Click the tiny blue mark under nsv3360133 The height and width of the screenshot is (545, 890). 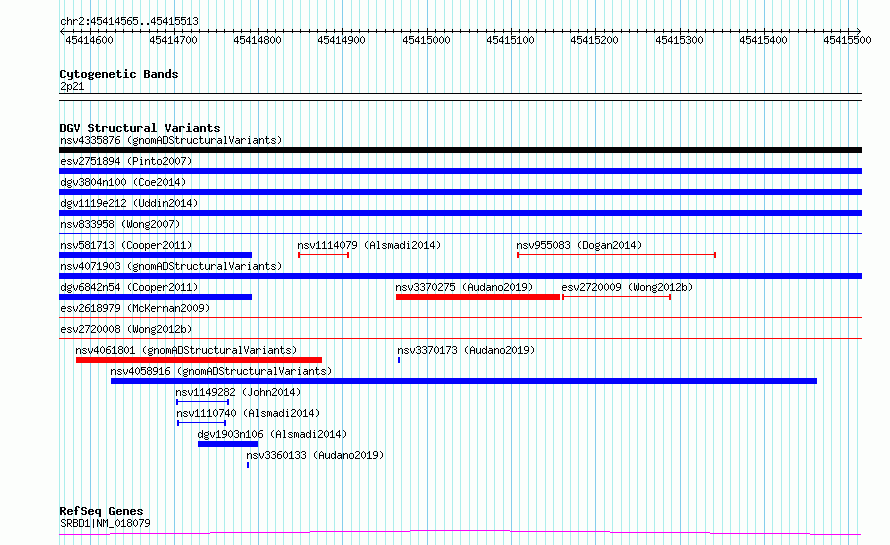coord(248,465)
